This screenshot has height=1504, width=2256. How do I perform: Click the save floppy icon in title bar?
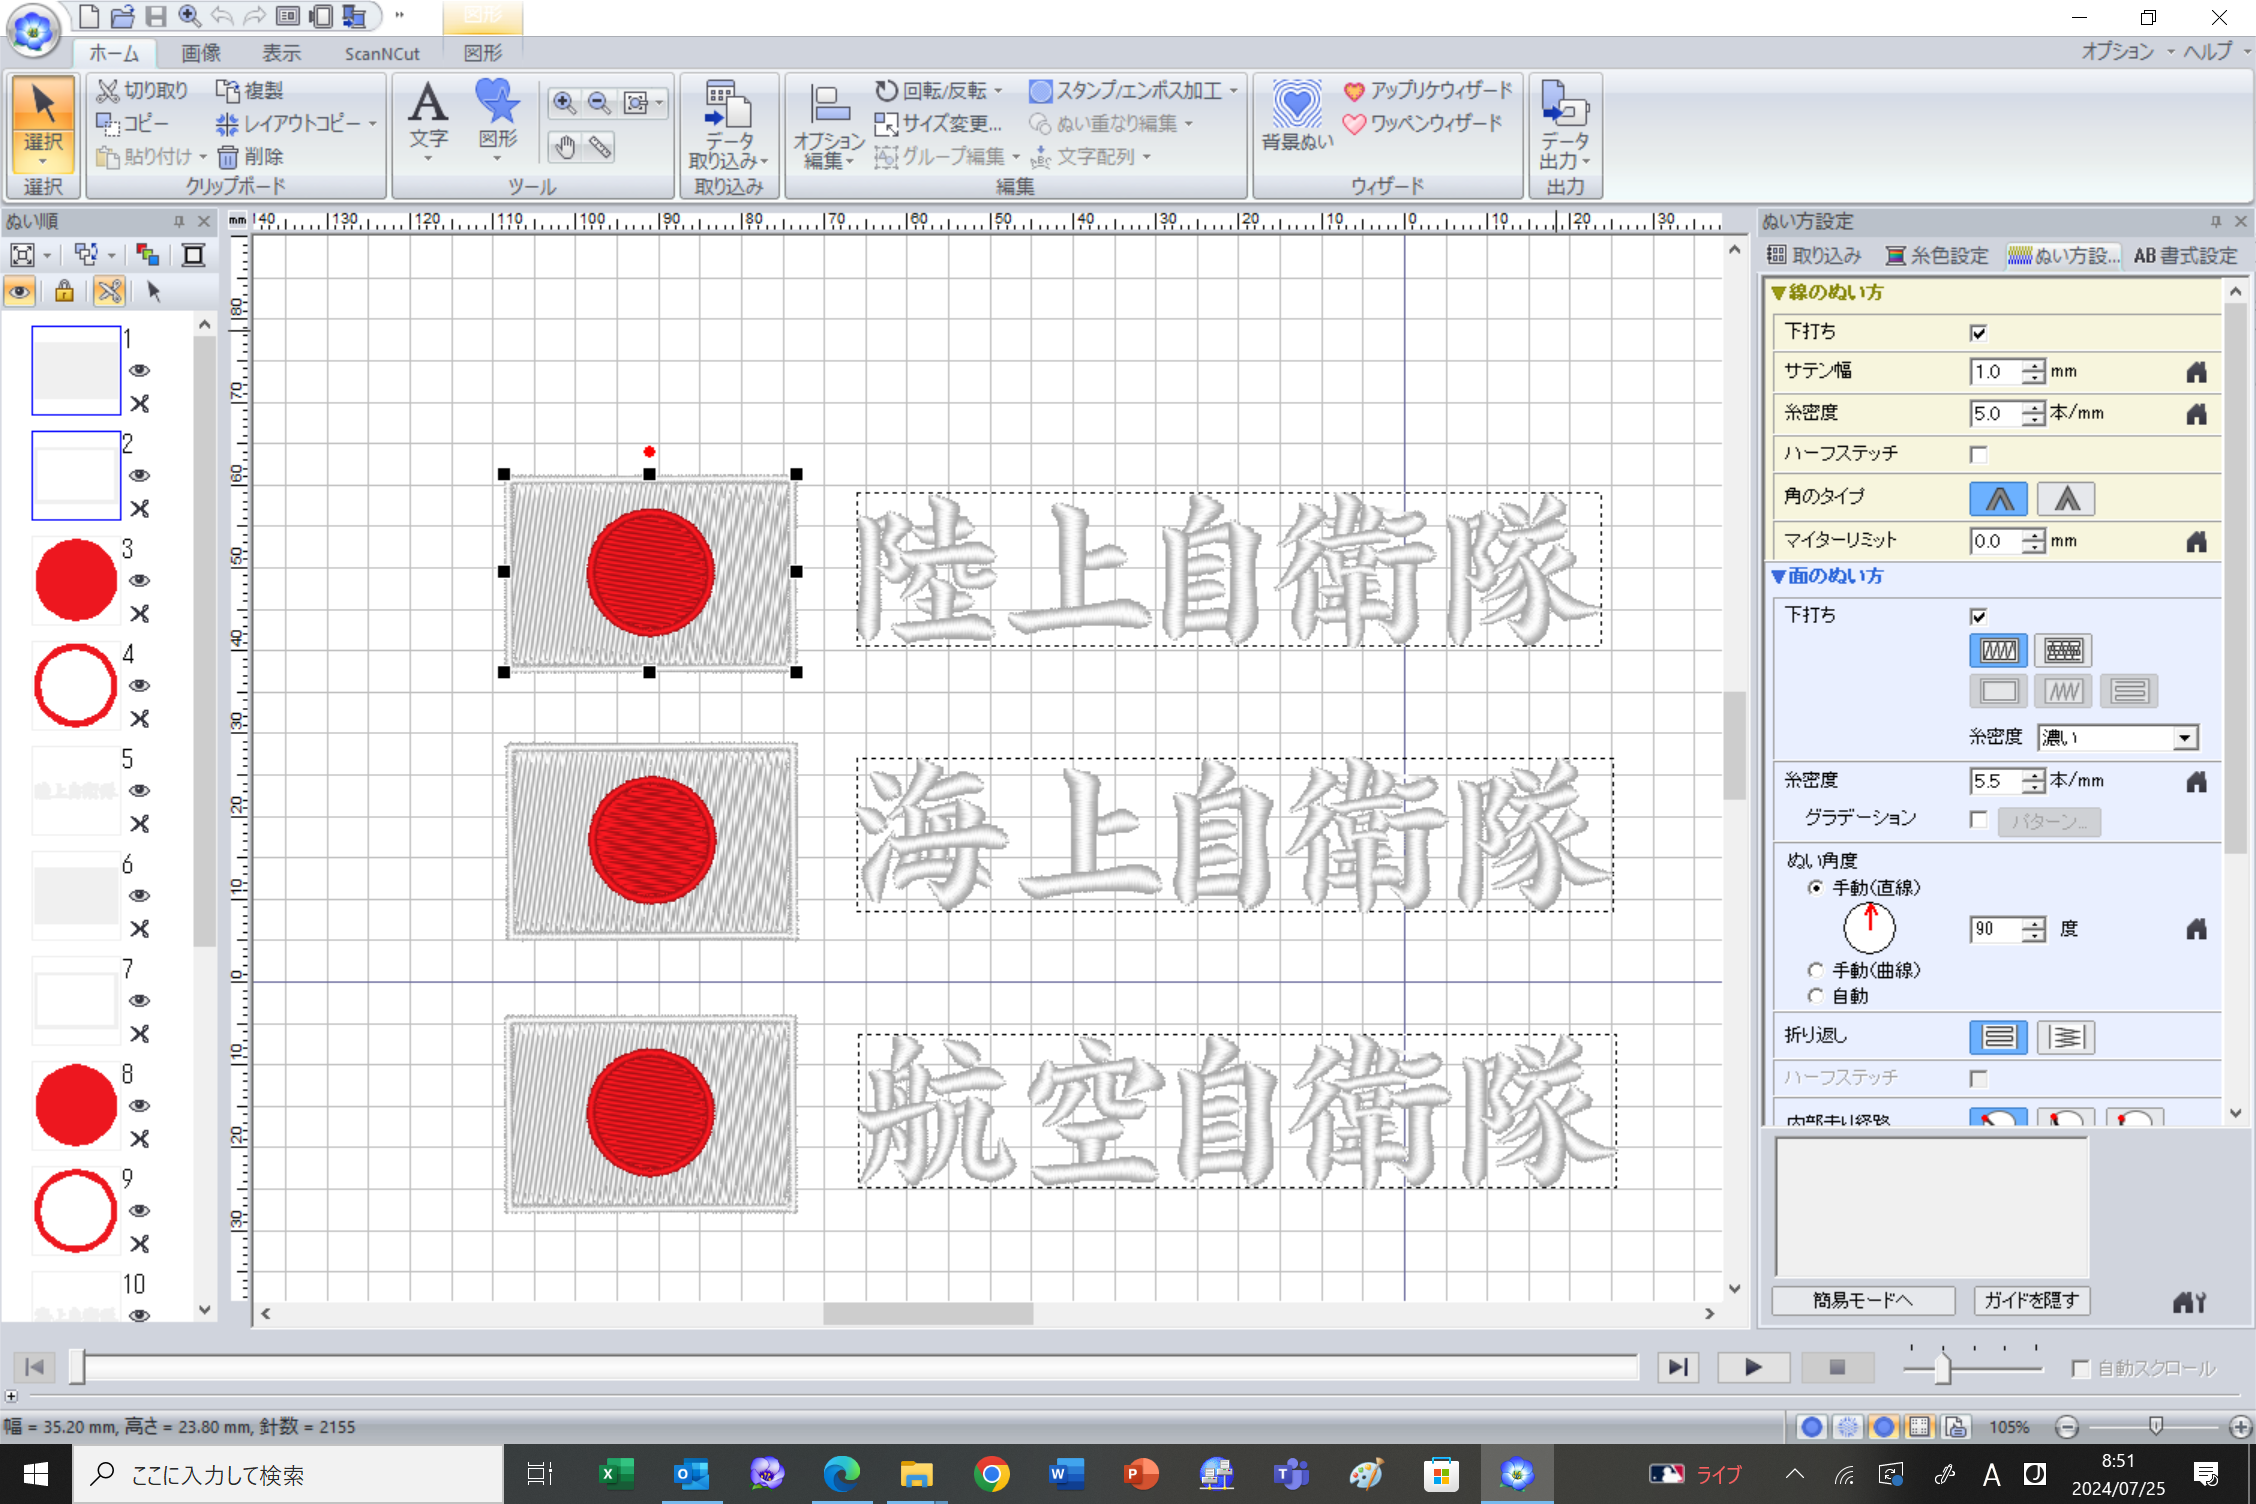pos(155,16)
